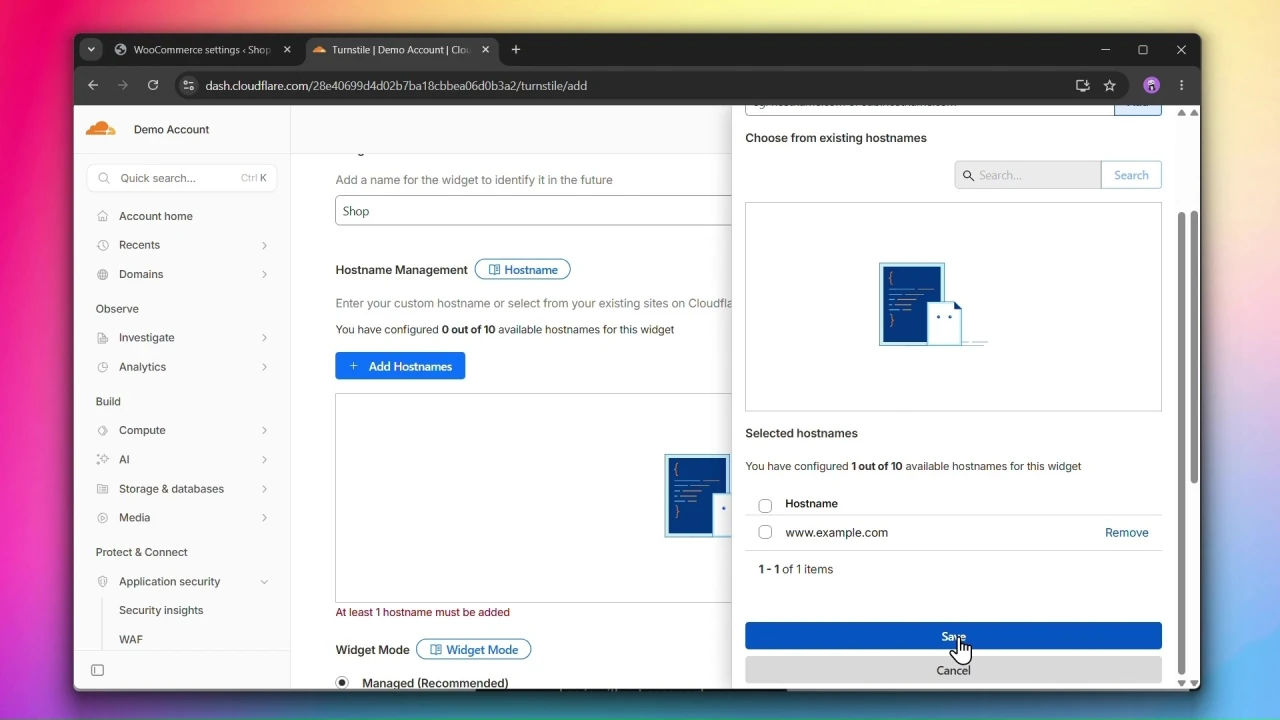Click Demo Account name in sidebar
Screen dimensions: 1280x720
pos(172,129)
